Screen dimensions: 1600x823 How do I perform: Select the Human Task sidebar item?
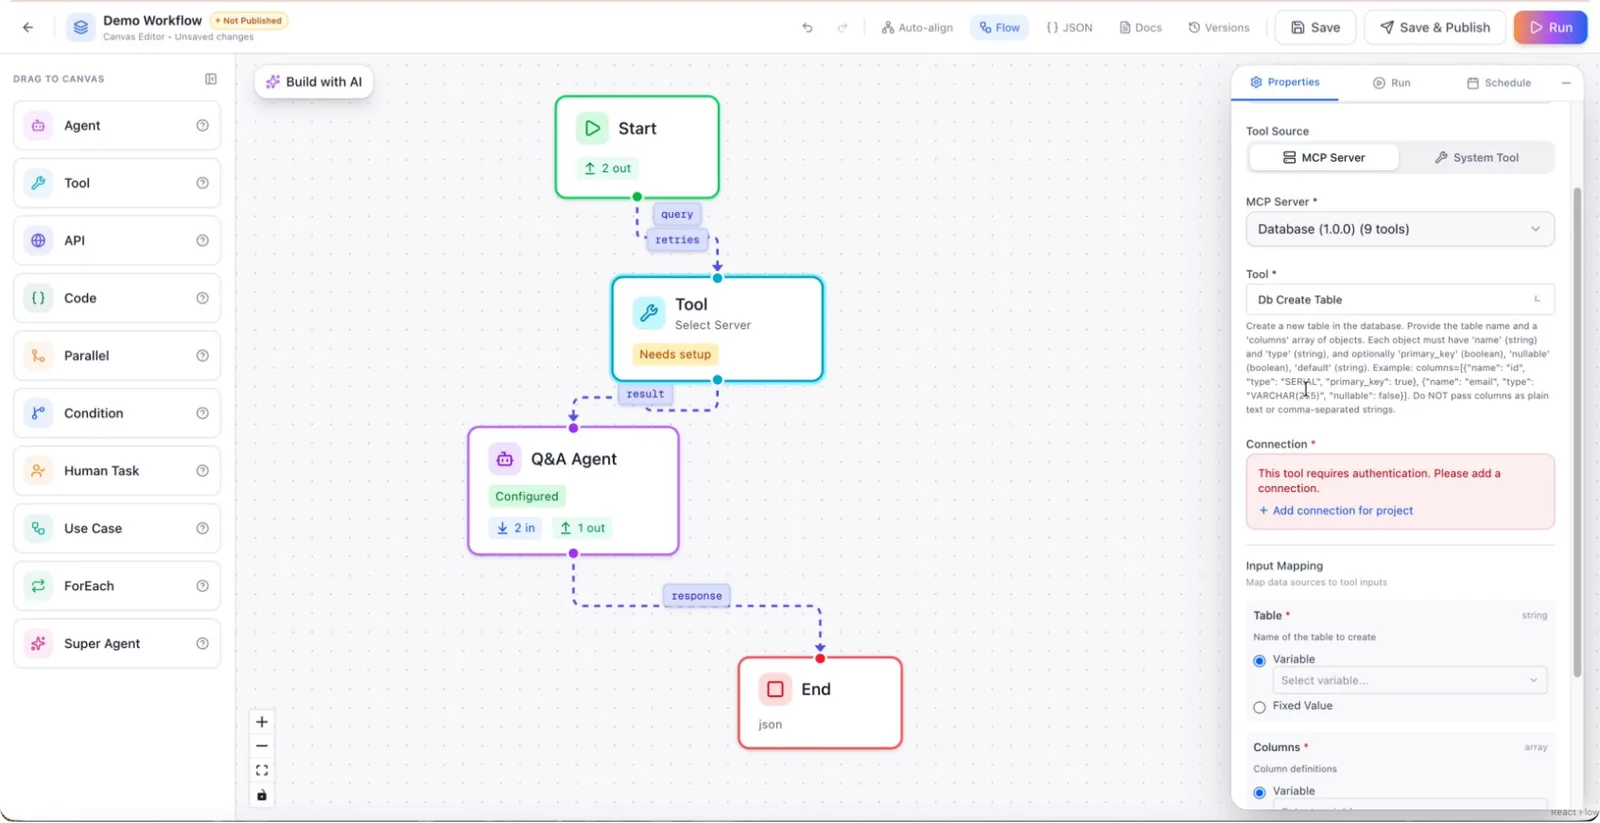[117, 471]
